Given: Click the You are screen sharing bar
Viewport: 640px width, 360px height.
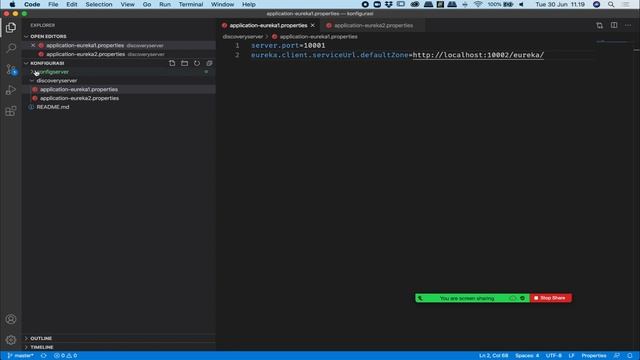Looking at the screenshot, I should (472, 298).
